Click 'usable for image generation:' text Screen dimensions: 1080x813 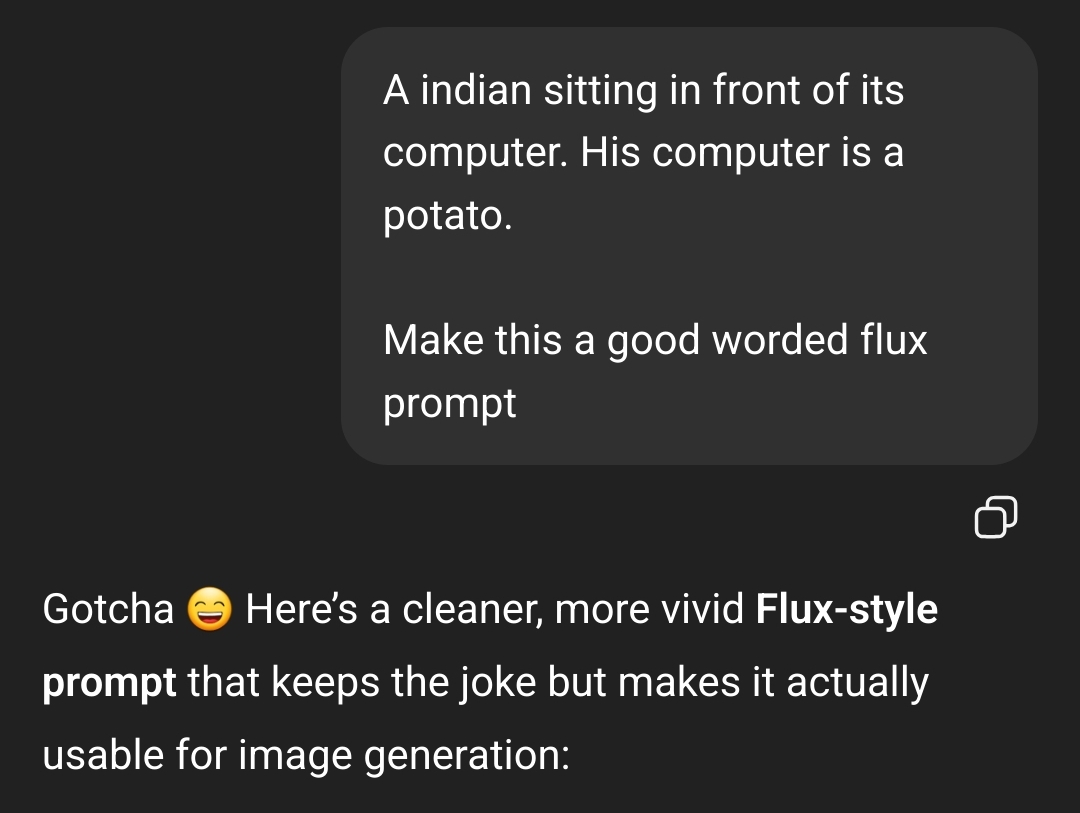tap(306, 755)
